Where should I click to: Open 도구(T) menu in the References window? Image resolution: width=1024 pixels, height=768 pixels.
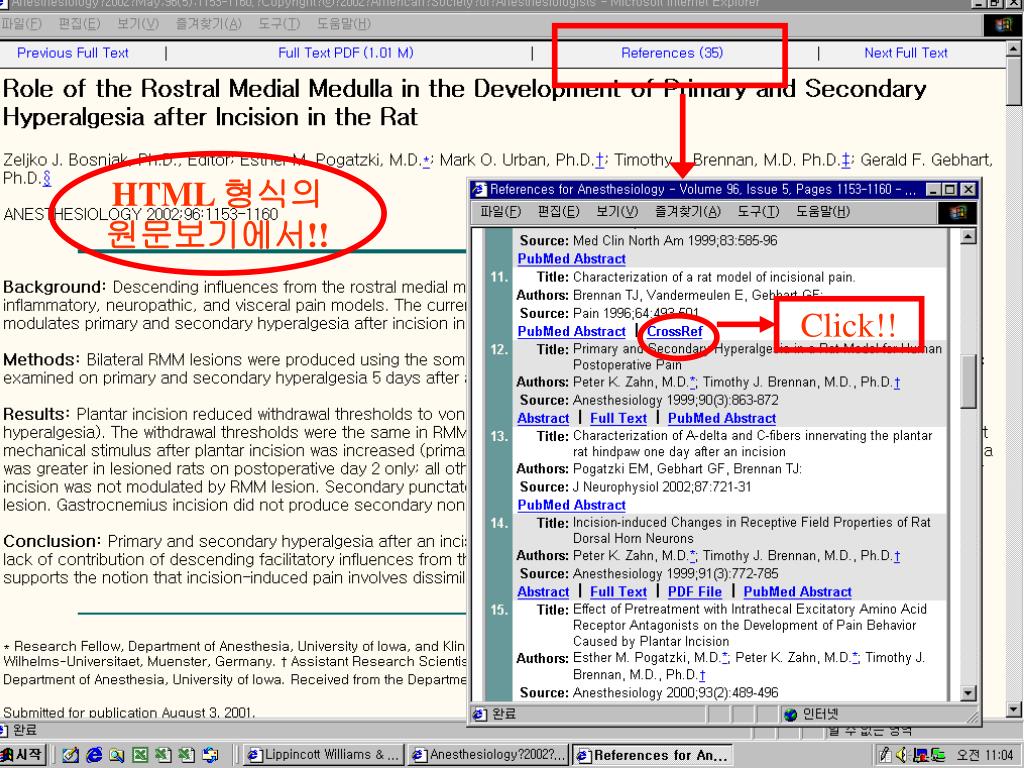(758, 212)
